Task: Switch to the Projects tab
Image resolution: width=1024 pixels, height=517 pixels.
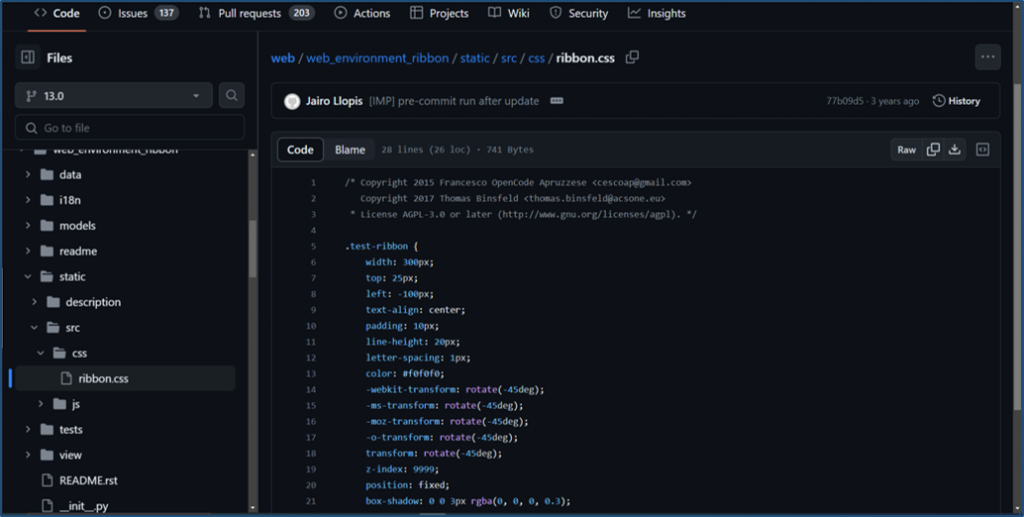Action: tap(439, 13)
